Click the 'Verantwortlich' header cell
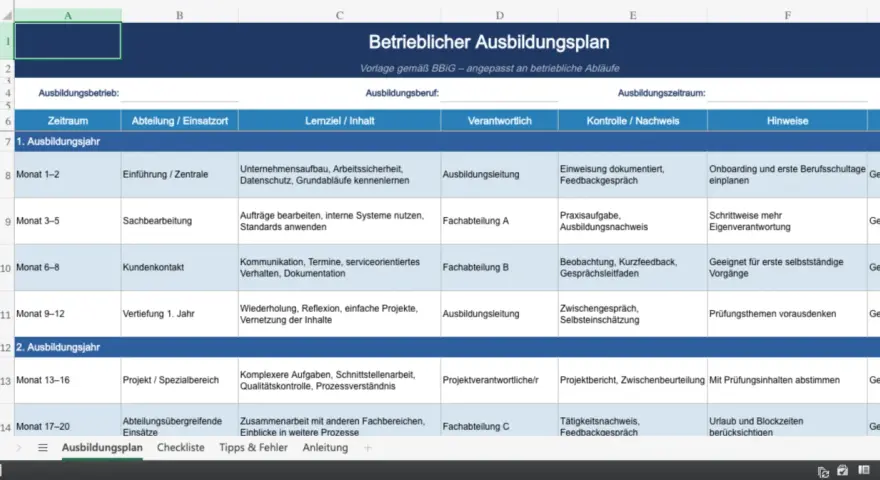The width and height of the screenshot is (880, 480). [499, 121]
